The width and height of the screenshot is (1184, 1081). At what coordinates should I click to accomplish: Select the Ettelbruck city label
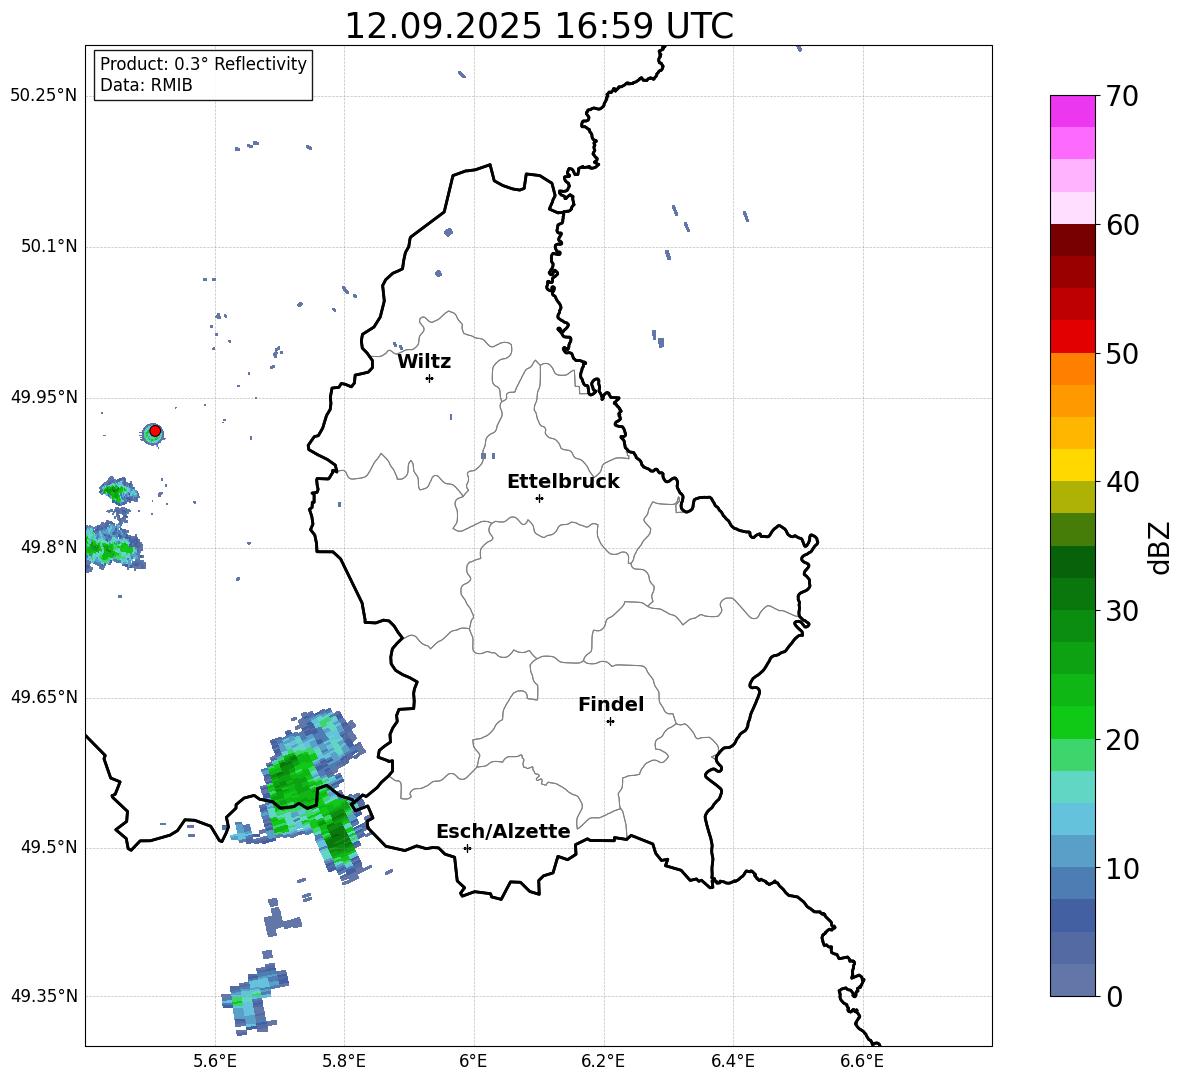[563, 482]
